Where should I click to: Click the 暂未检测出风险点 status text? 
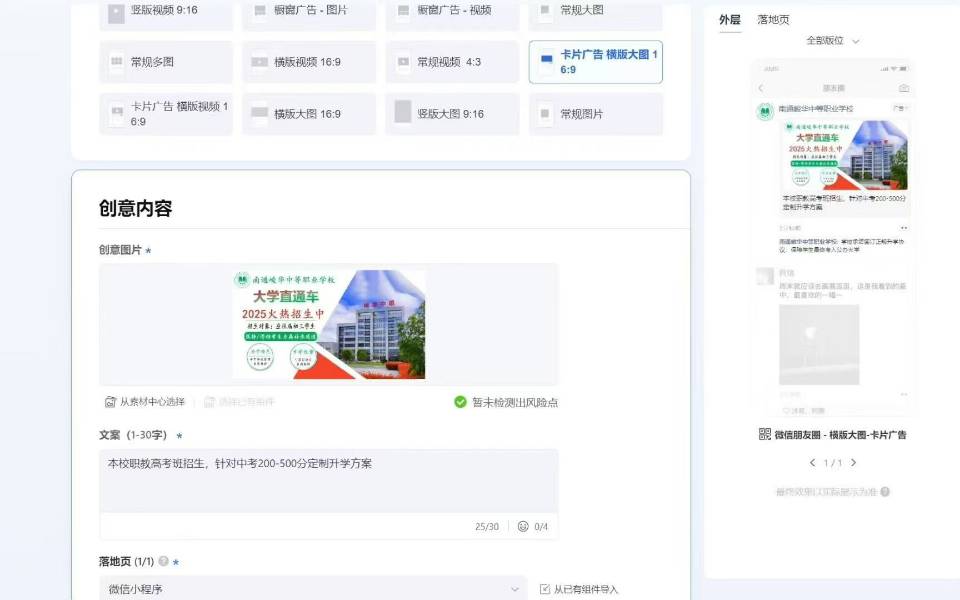(515, 402)
